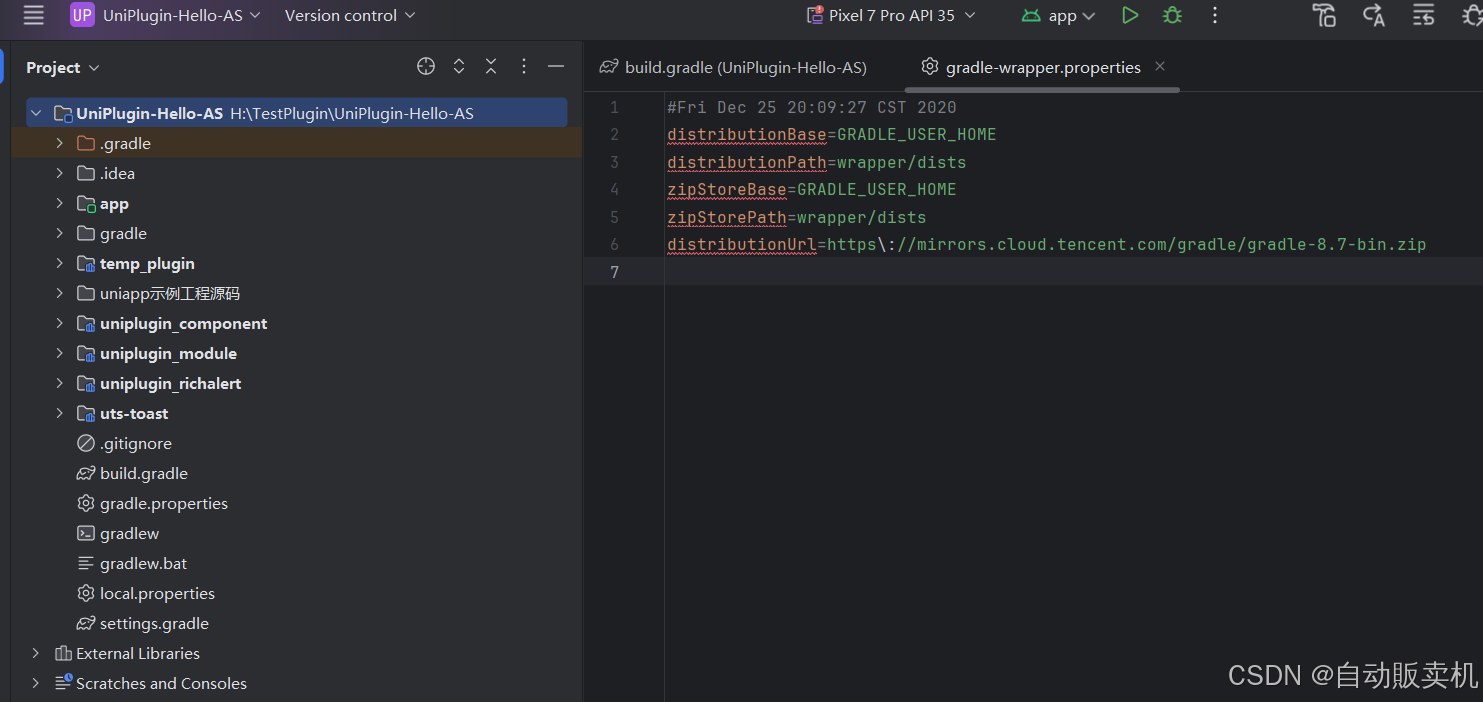Viewport: 1483px width, 702px height.
Task: Expand the uniplugin_module module
Action: (x=60, y=353)
